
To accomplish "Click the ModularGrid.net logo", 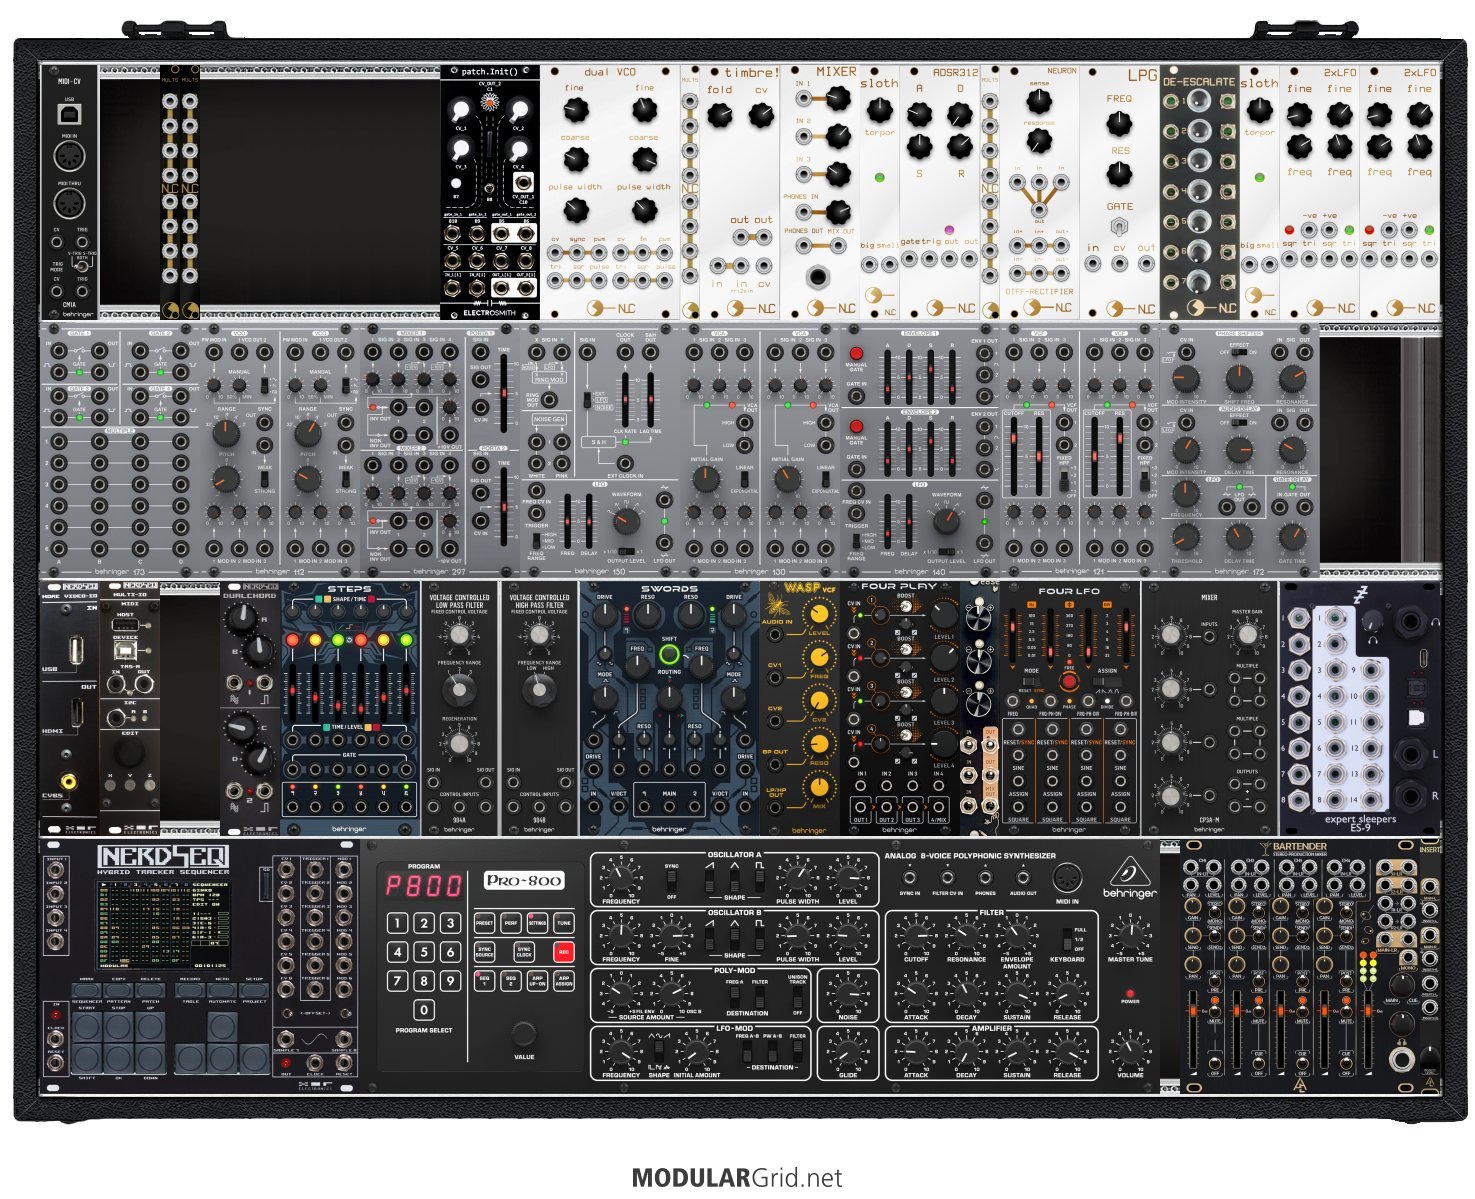I will (736, 1178).
